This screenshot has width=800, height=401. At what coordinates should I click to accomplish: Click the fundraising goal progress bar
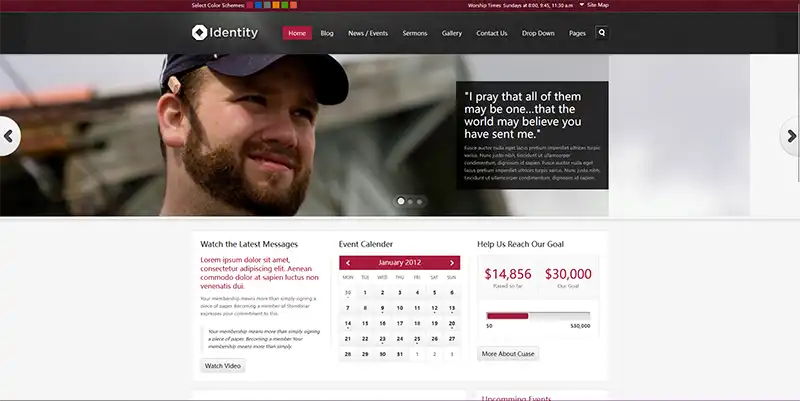click(538, 316)
